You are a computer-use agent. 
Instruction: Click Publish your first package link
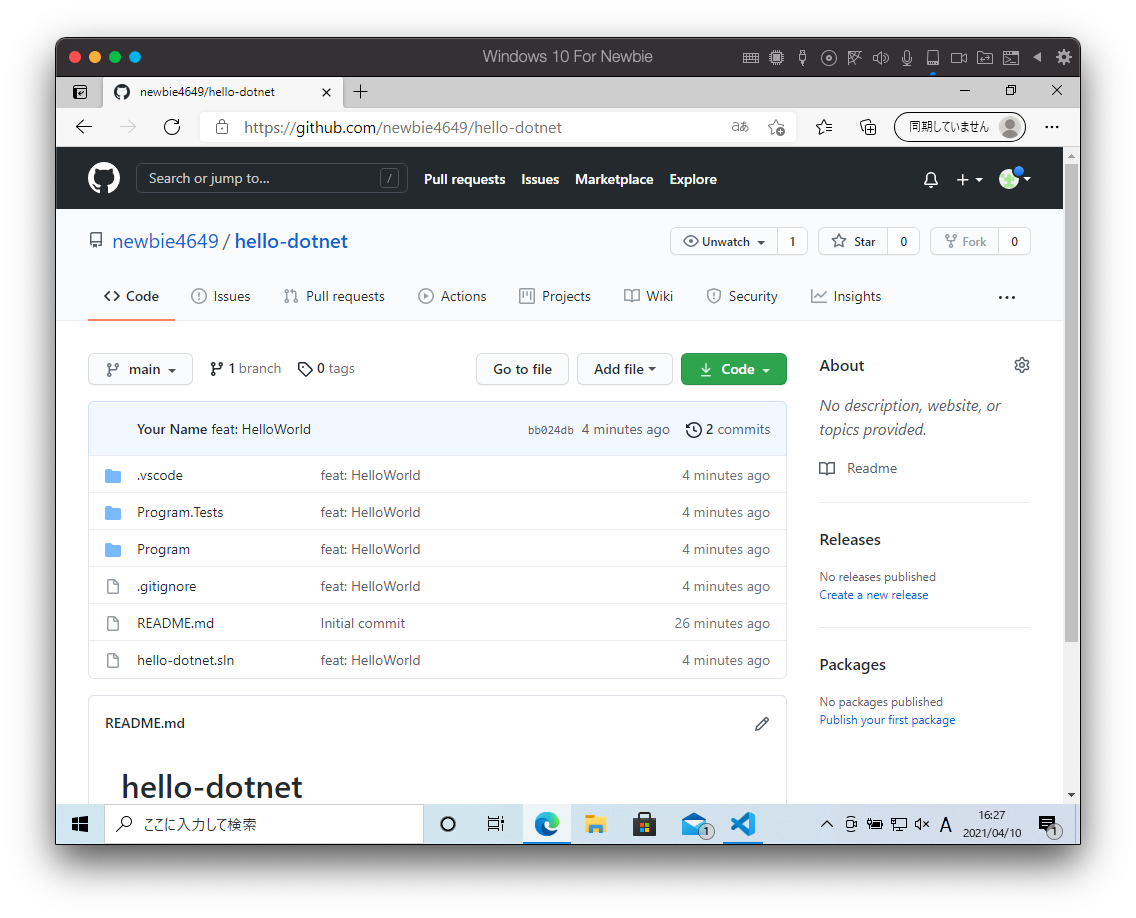coord(888,720)
